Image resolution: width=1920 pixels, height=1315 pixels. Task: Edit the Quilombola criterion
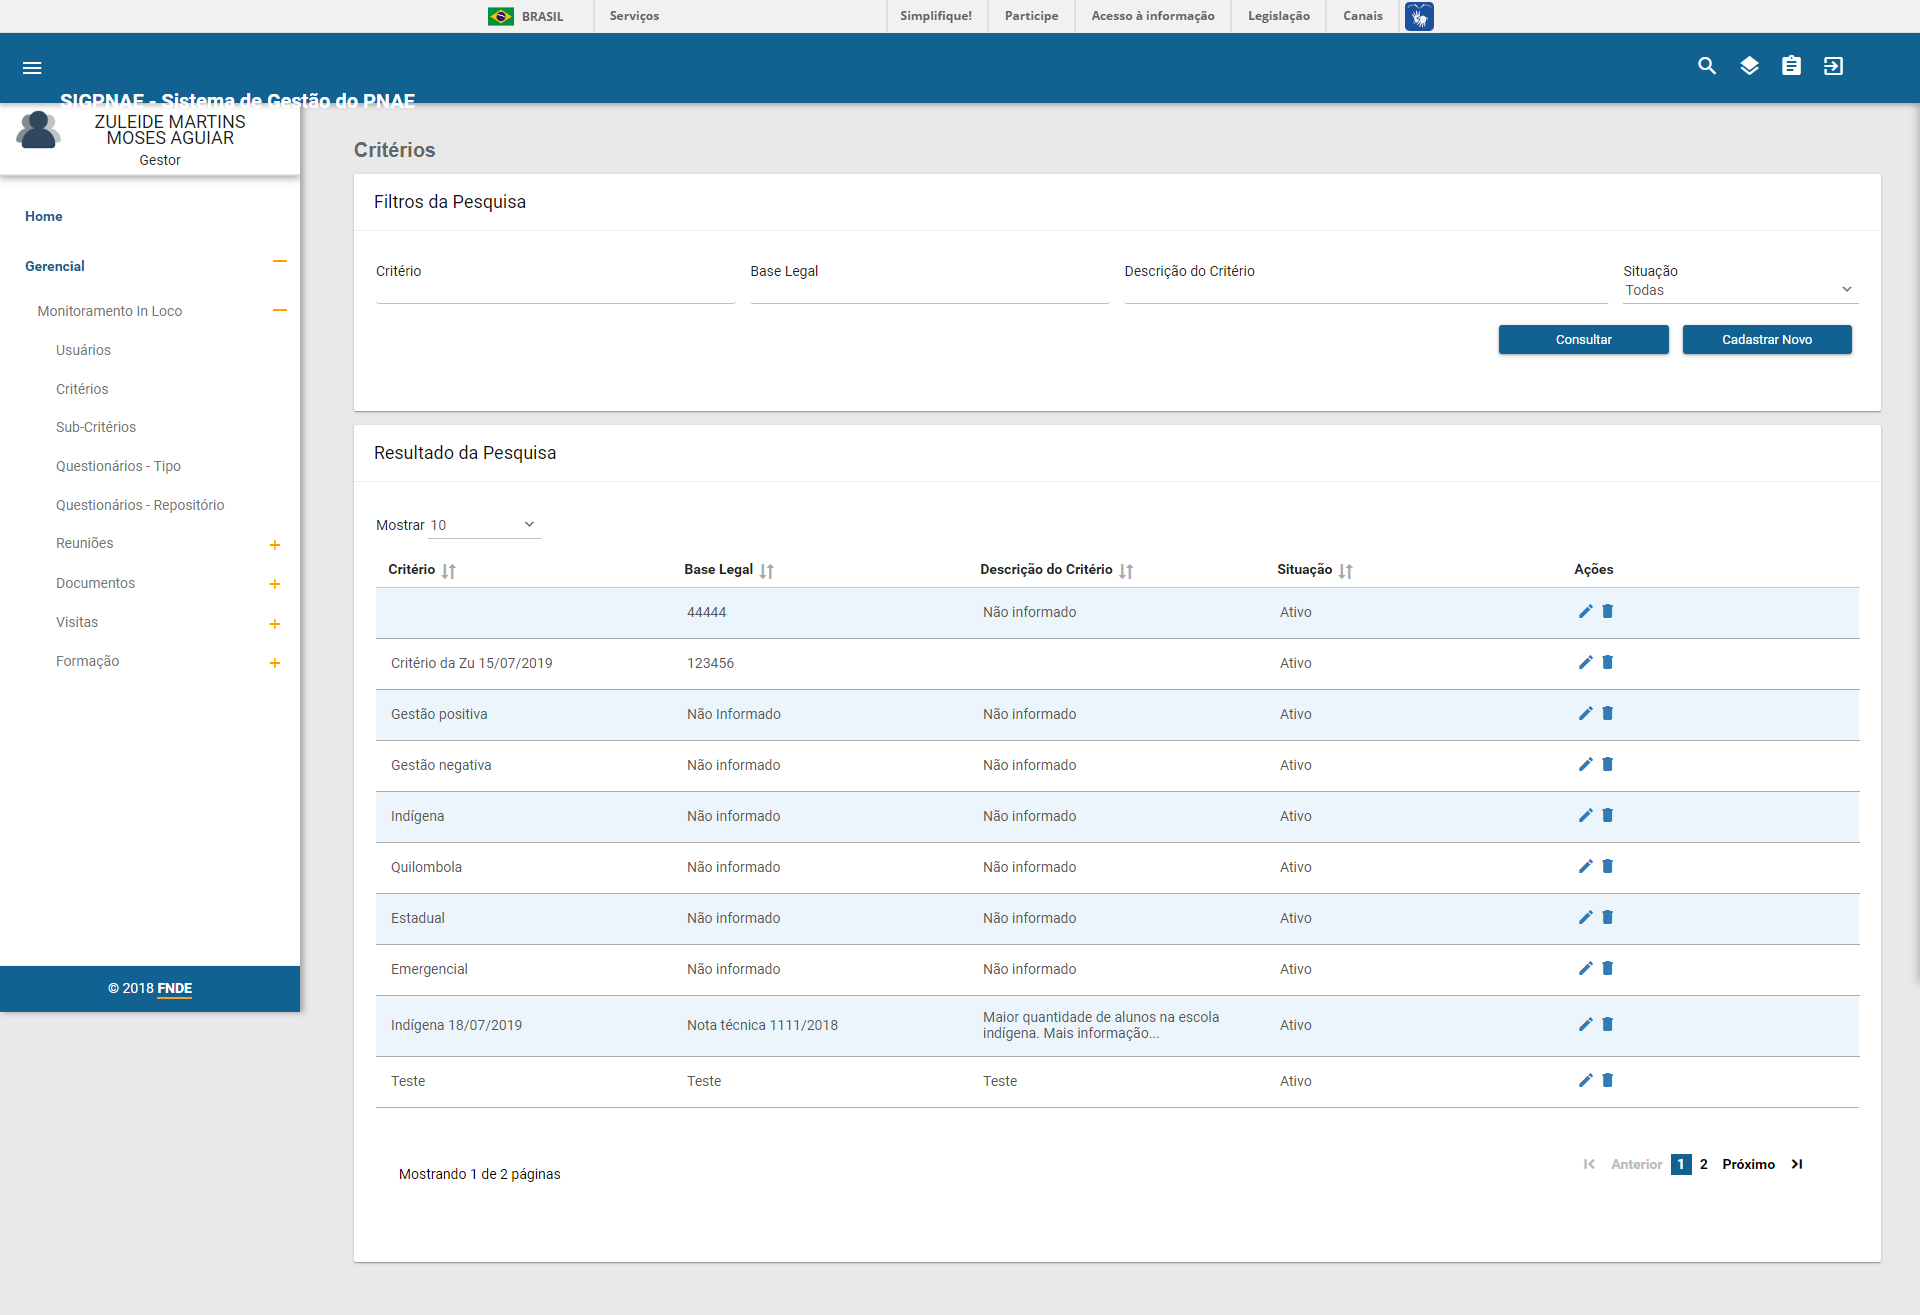1585,866
